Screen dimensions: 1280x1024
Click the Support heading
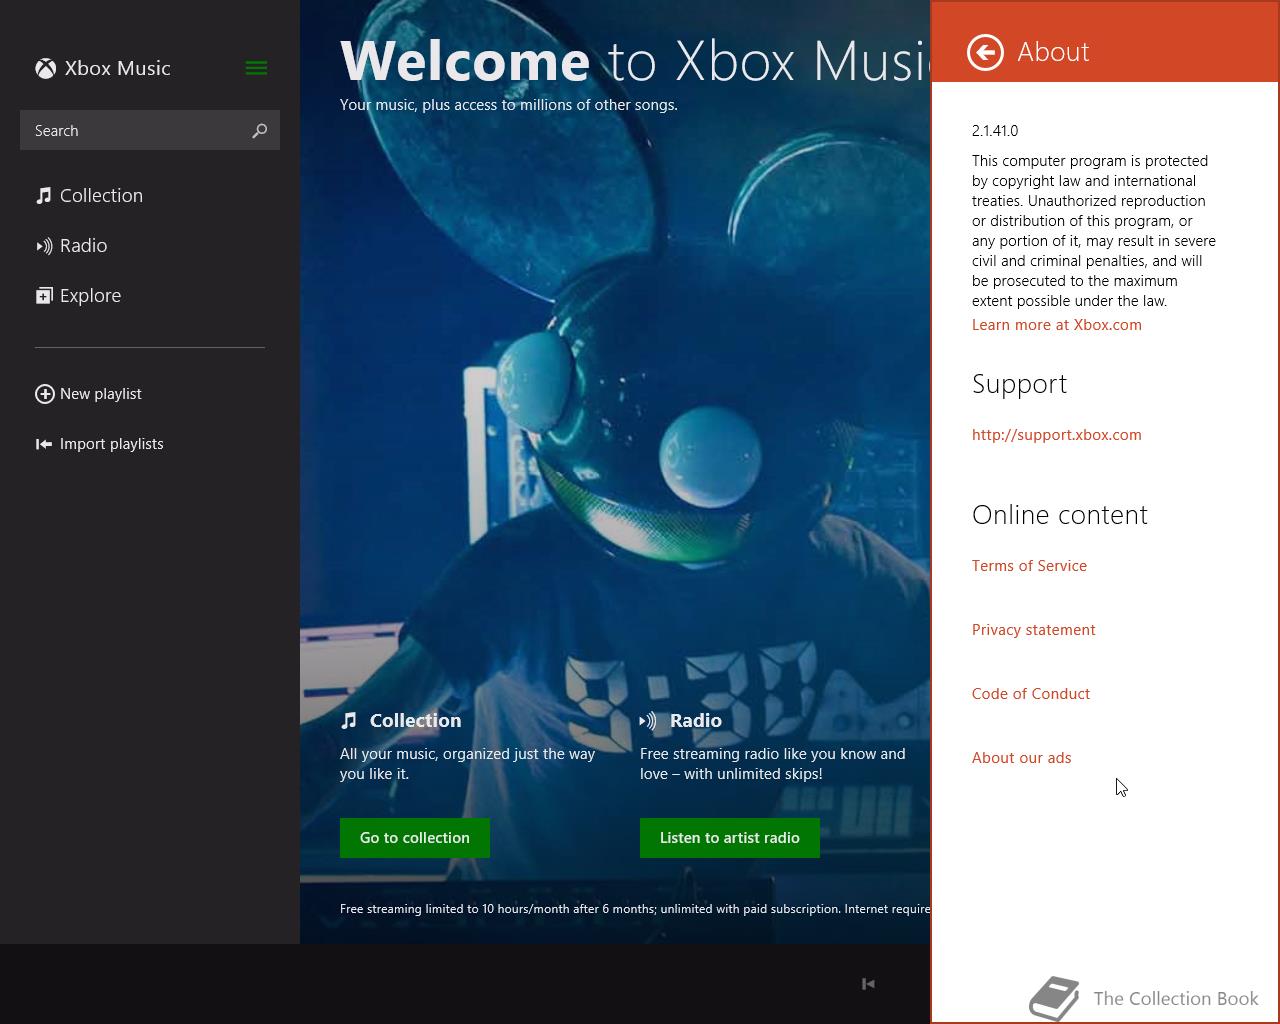(x=1019, y=385)
